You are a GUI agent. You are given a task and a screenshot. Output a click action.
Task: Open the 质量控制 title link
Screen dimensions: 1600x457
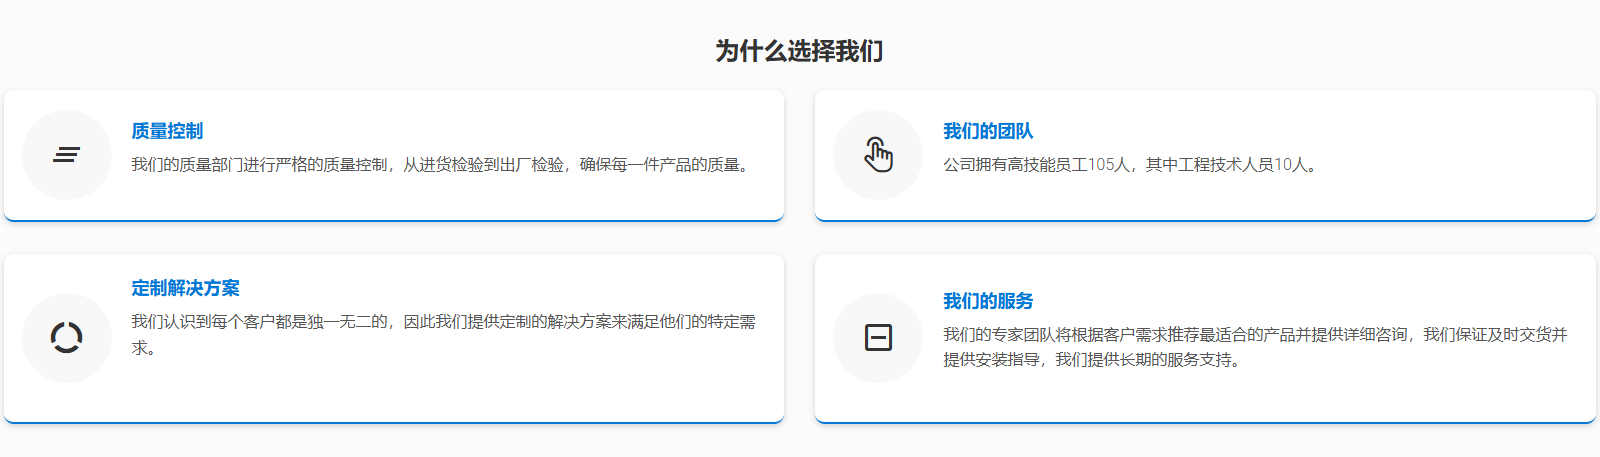(167, 131)
